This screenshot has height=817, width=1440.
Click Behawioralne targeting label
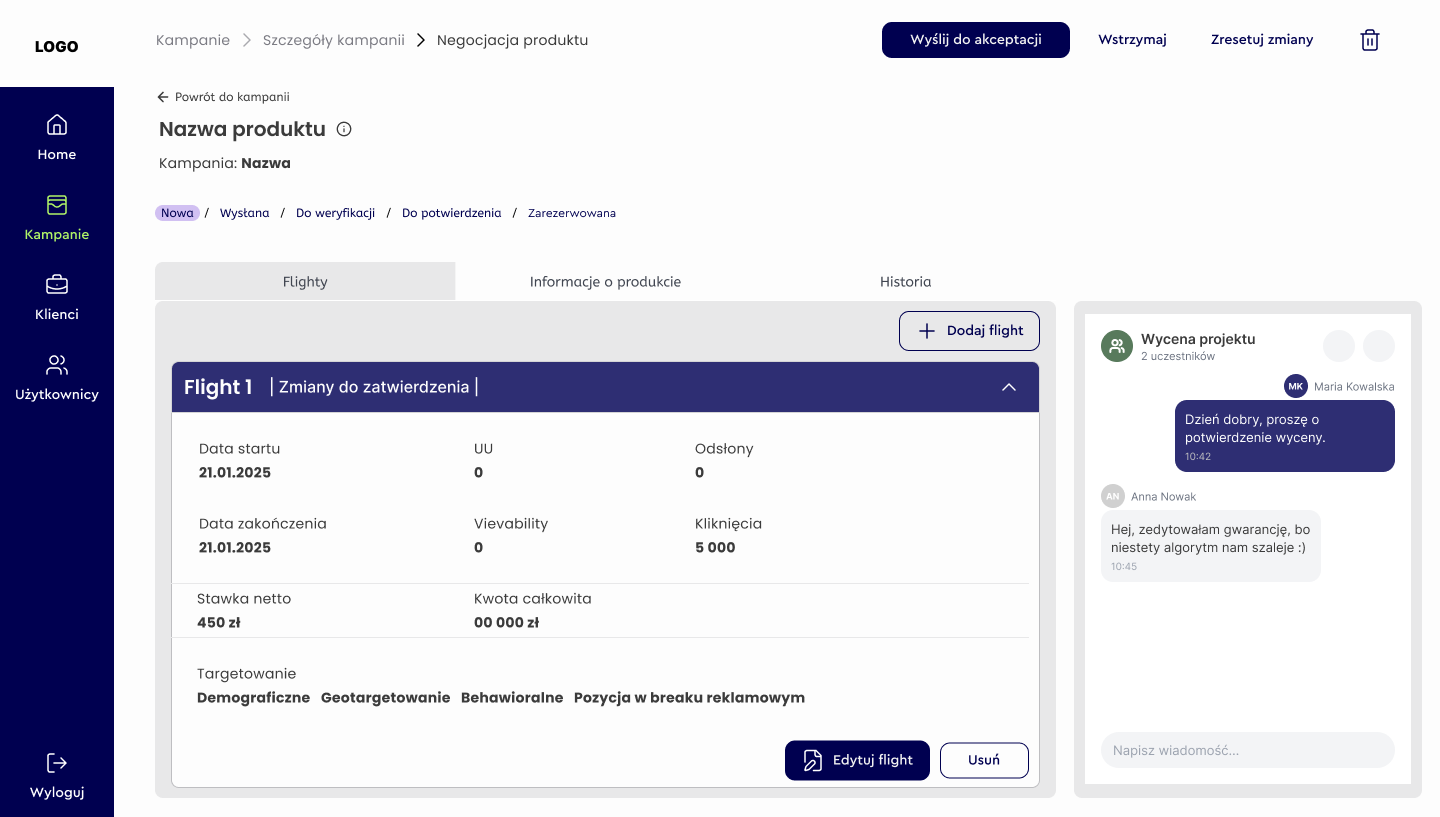coord(512,698)
